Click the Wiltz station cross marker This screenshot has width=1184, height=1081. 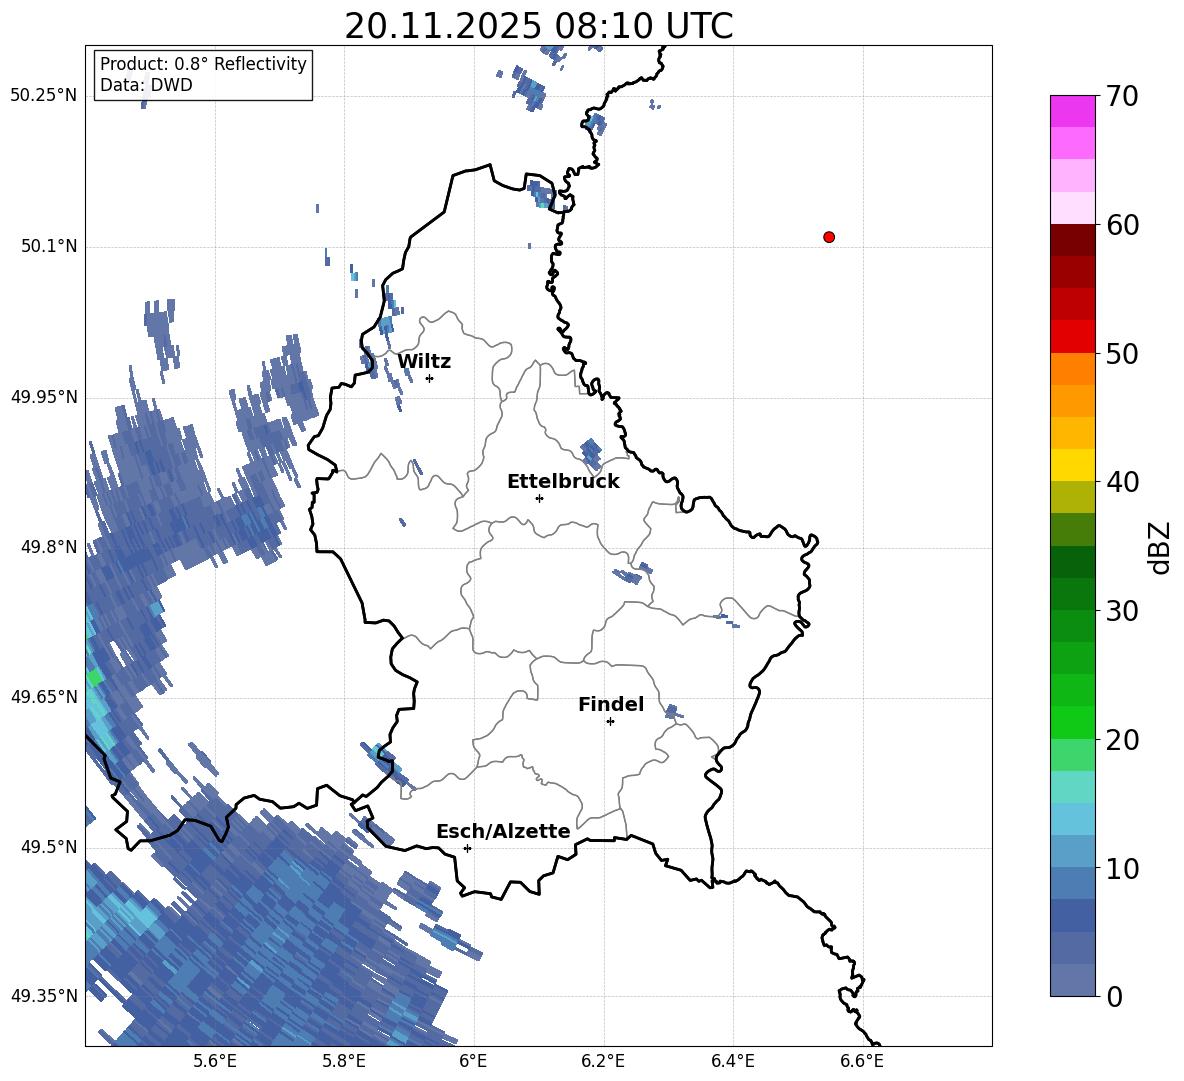(x=430, y=378)
